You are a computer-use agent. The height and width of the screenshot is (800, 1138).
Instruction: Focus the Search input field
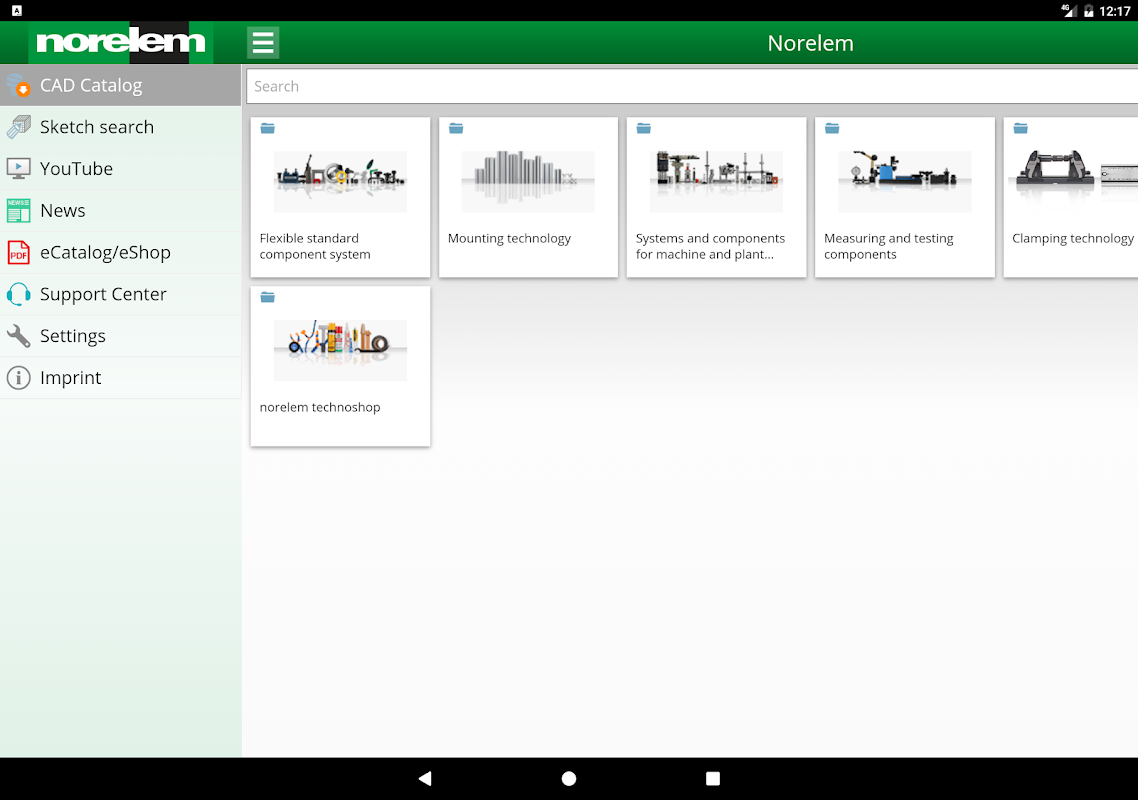(x=692, y=86)
